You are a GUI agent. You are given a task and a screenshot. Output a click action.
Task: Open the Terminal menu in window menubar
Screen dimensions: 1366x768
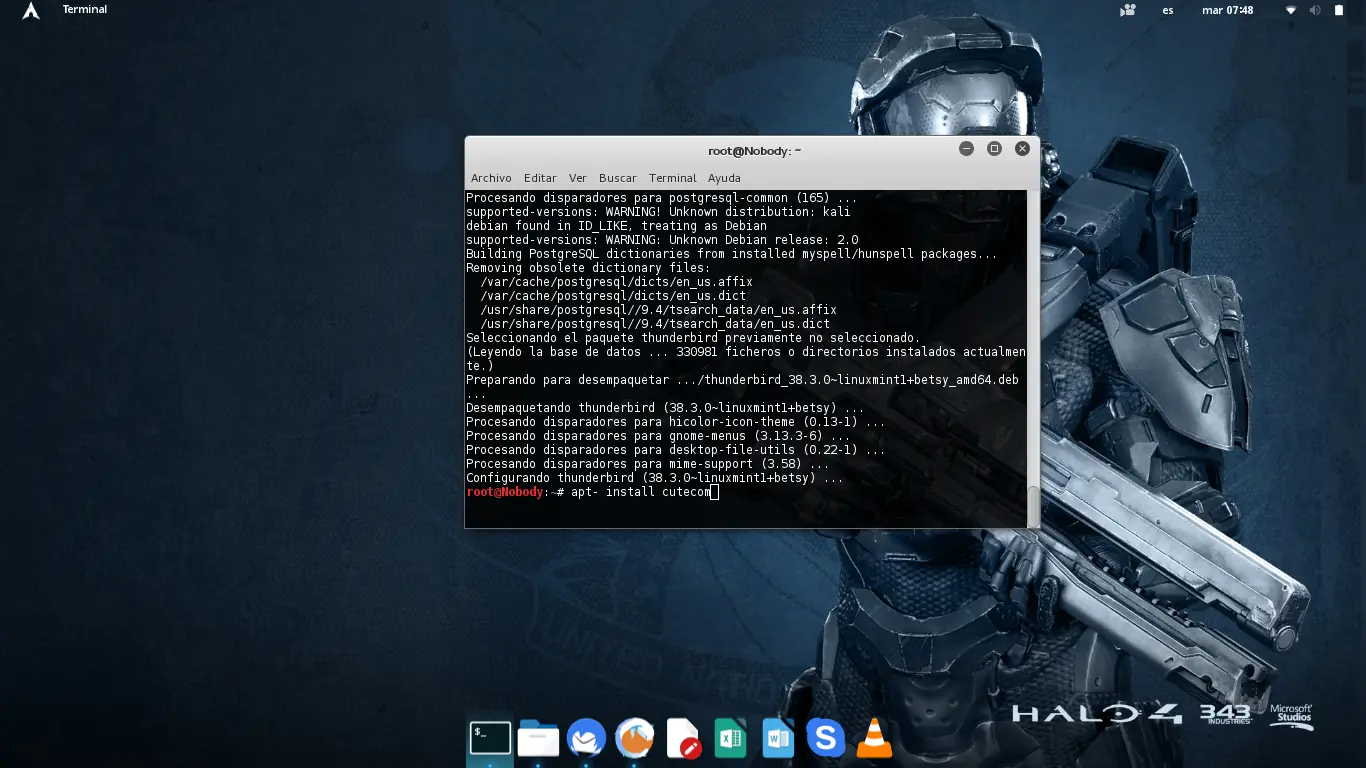tap(672, 178)
